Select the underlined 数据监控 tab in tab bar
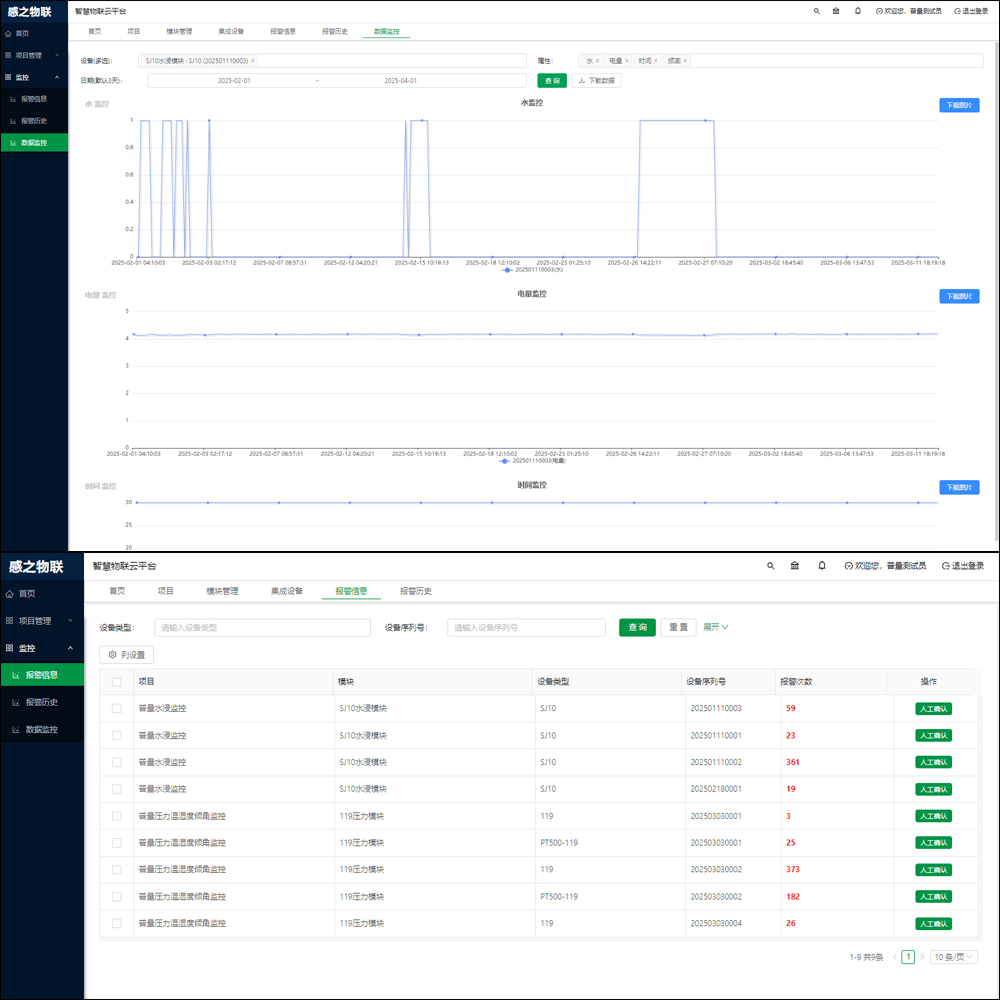 pyautogui.click(x=386, y=32)
